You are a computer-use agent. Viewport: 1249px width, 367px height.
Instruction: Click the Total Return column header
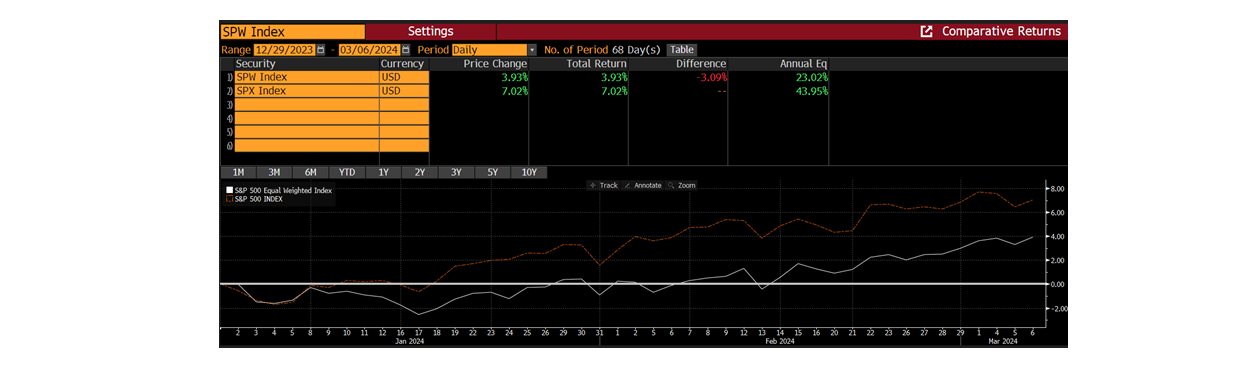pos(596,64)
